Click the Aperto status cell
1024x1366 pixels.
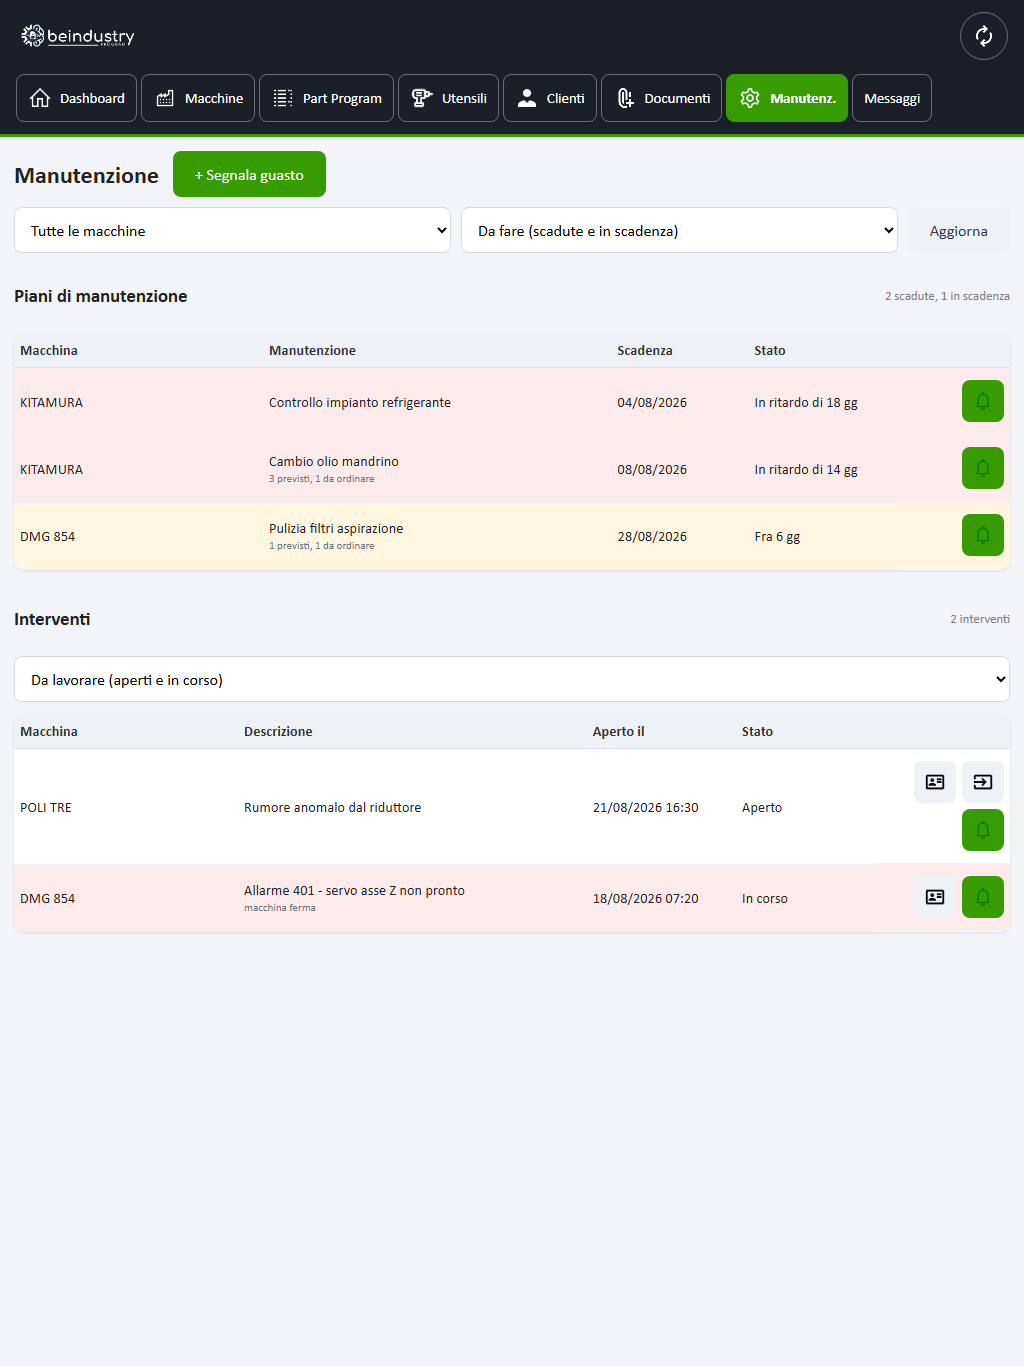point(762,807)
